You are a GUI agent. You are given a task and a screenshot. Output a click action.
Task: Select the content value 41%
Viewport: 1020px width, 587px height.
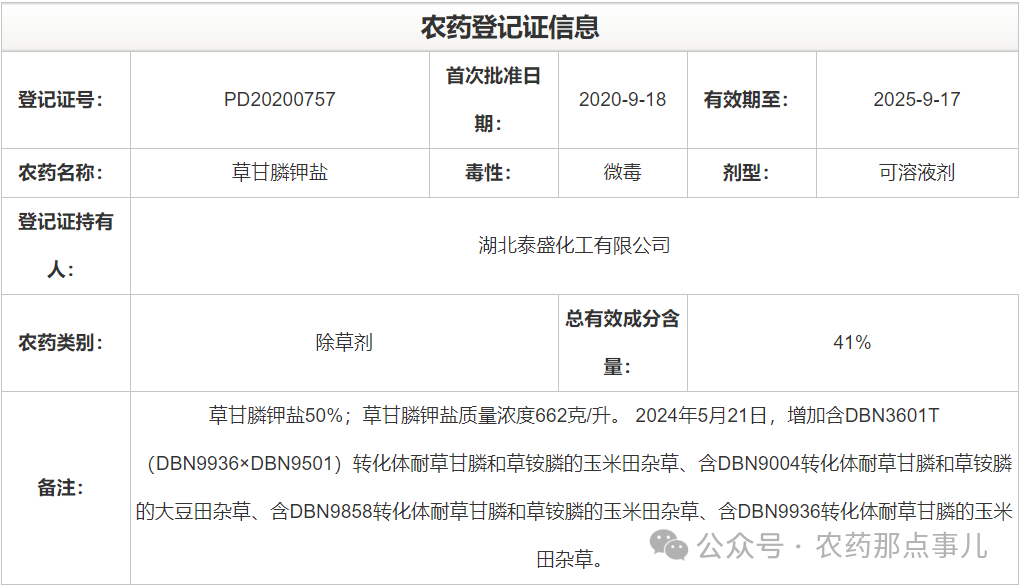point(852,342)
